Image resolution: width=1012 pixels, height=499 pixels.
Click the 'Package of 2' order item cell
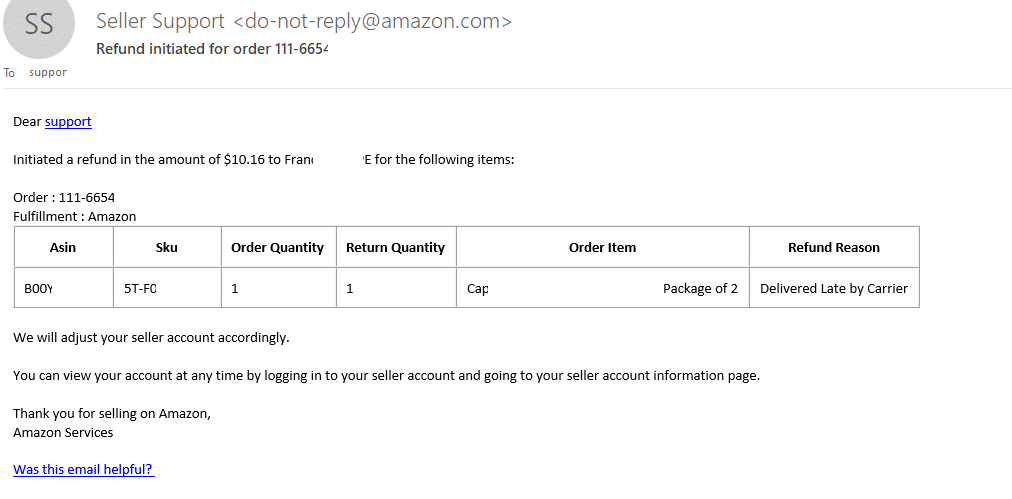coord(602,289)
